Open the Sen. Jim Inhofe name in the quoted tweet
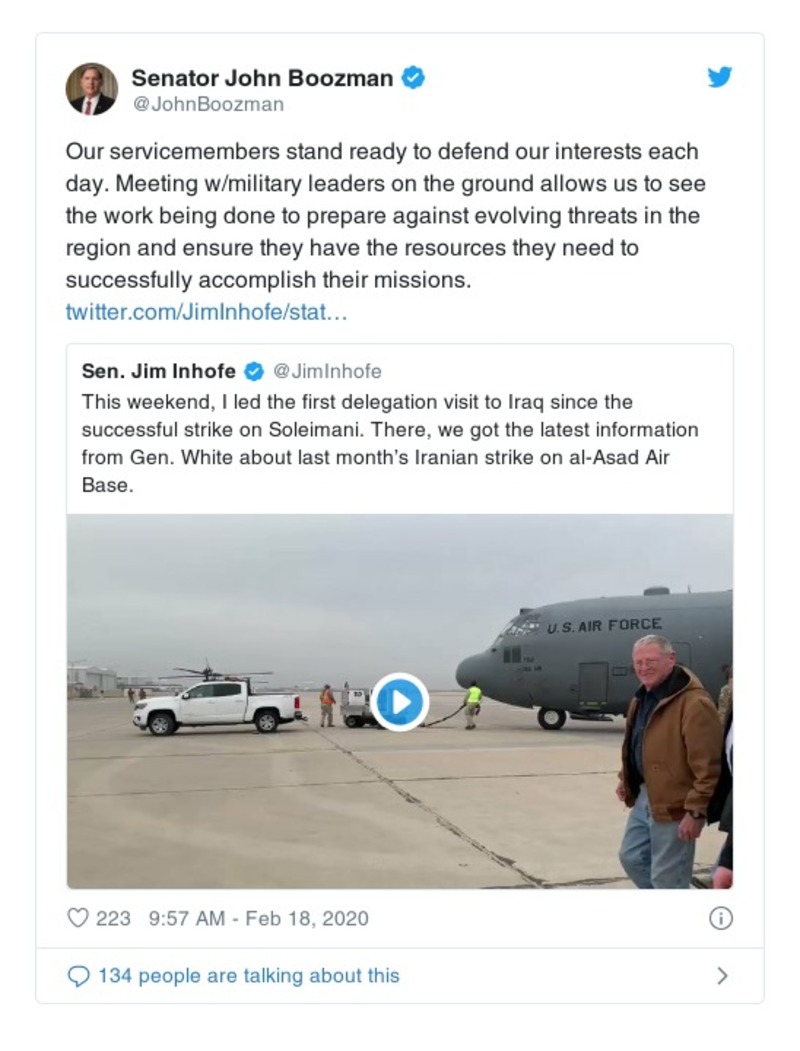 (x=158, y=372)
